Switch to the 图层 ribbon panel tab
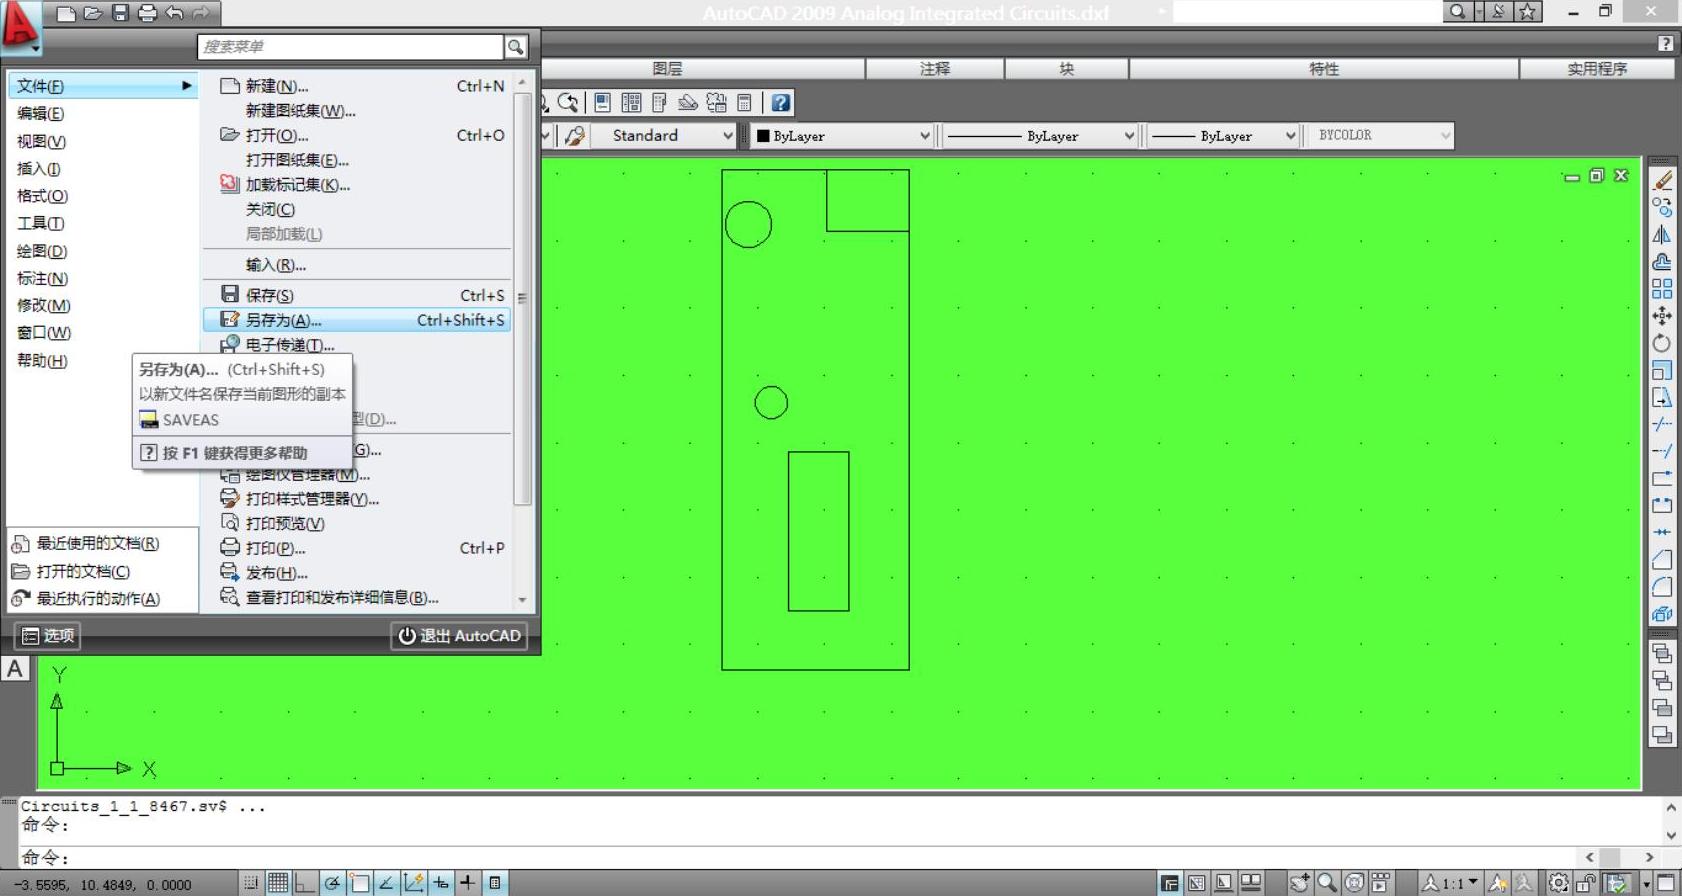 pos(667,68)
